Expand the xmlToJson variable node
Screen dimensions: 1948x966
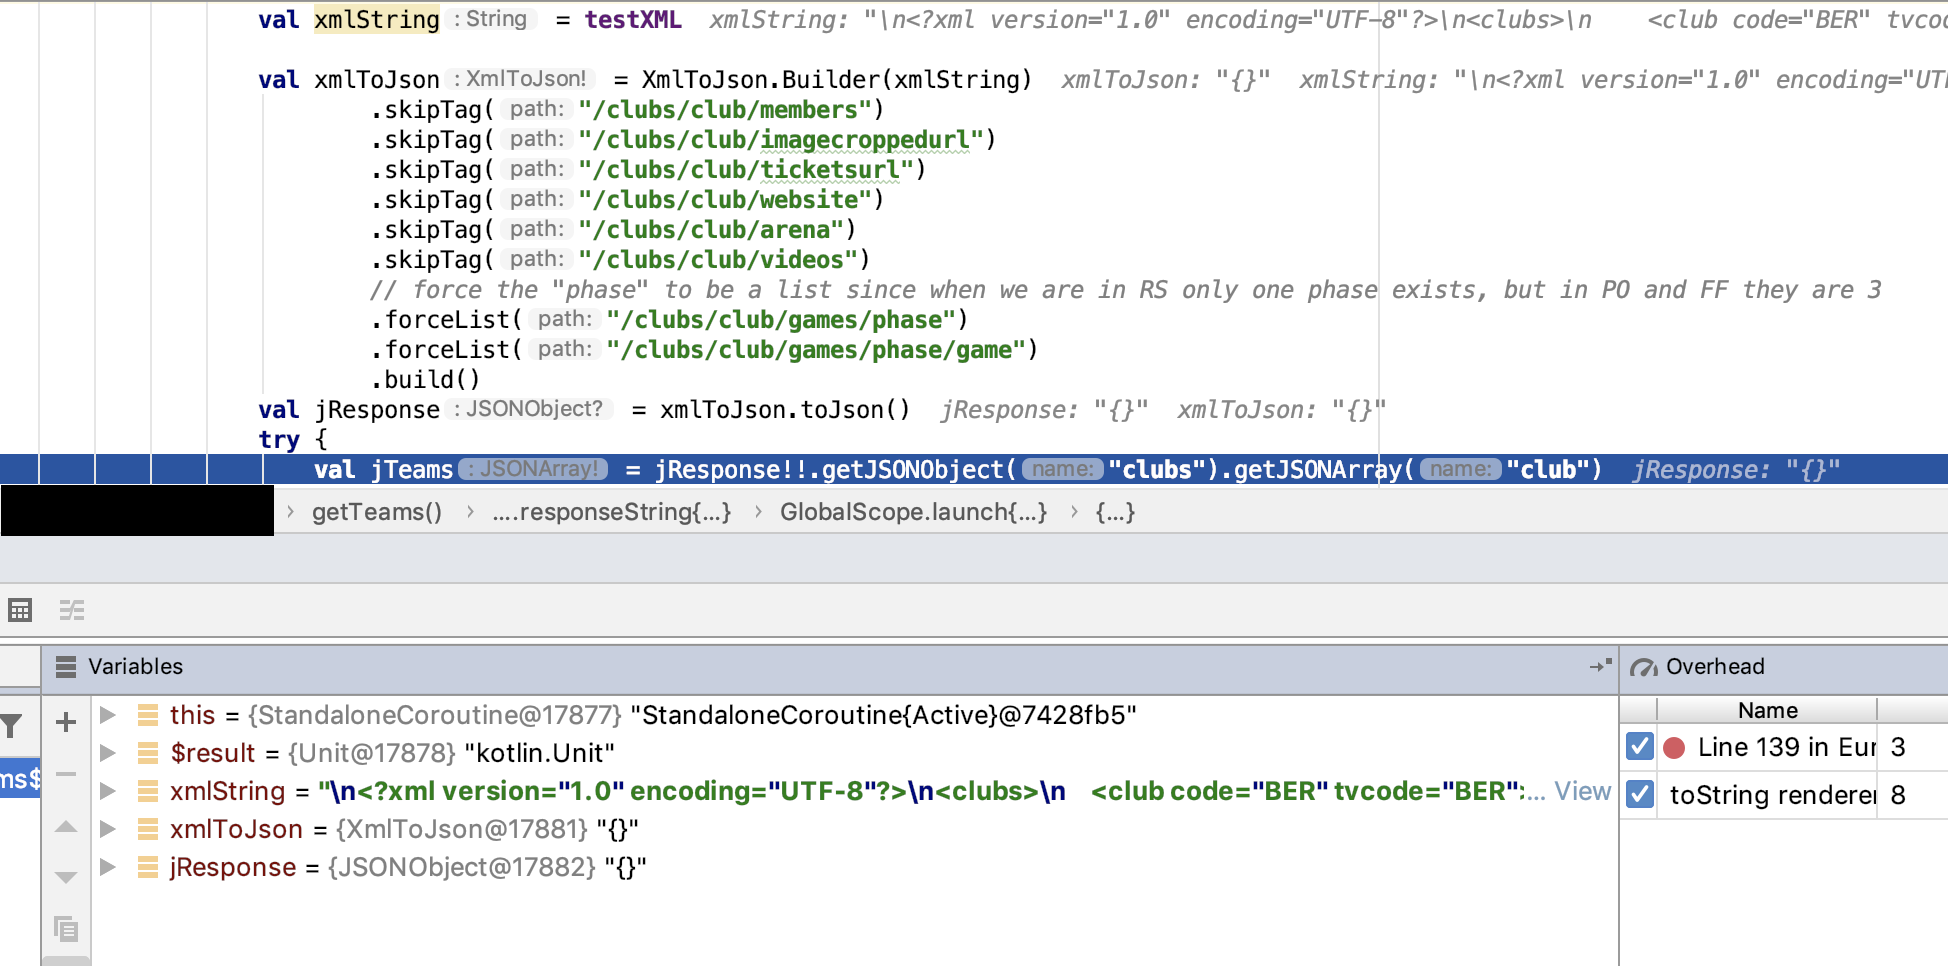point(108,829)
